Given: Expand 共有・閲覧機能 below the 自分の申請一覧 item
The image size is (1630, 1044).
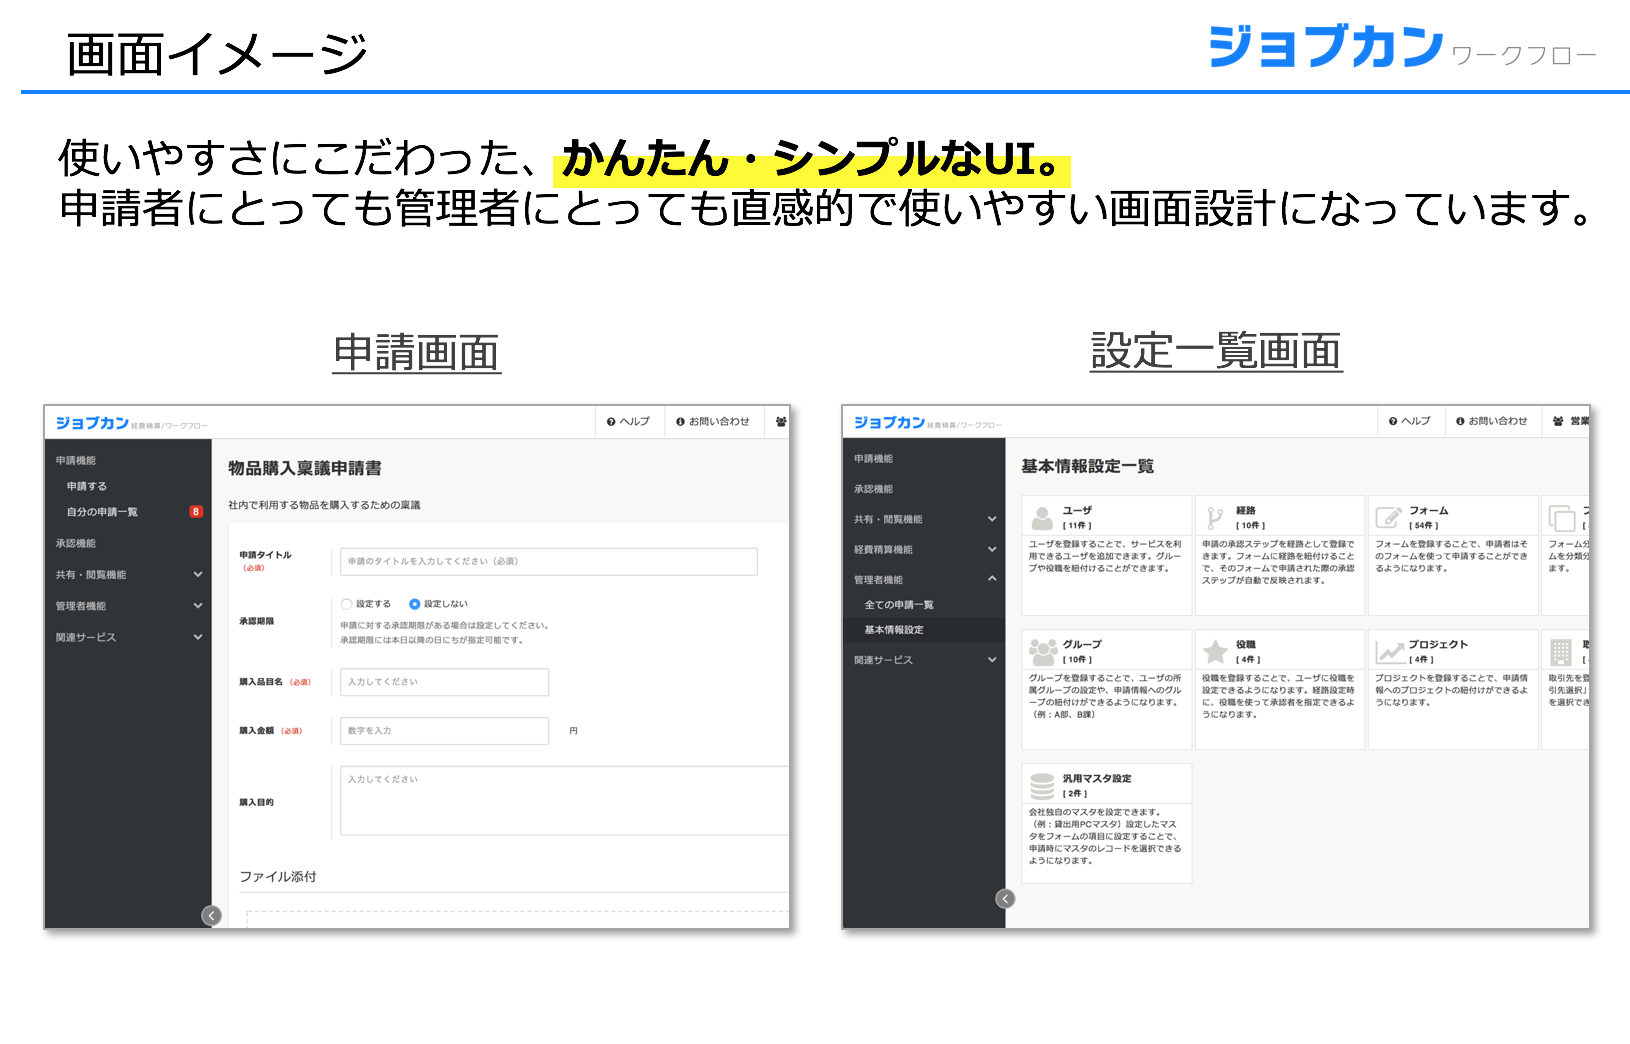Looking at the screenshot, I should click(x=197, y=575).
